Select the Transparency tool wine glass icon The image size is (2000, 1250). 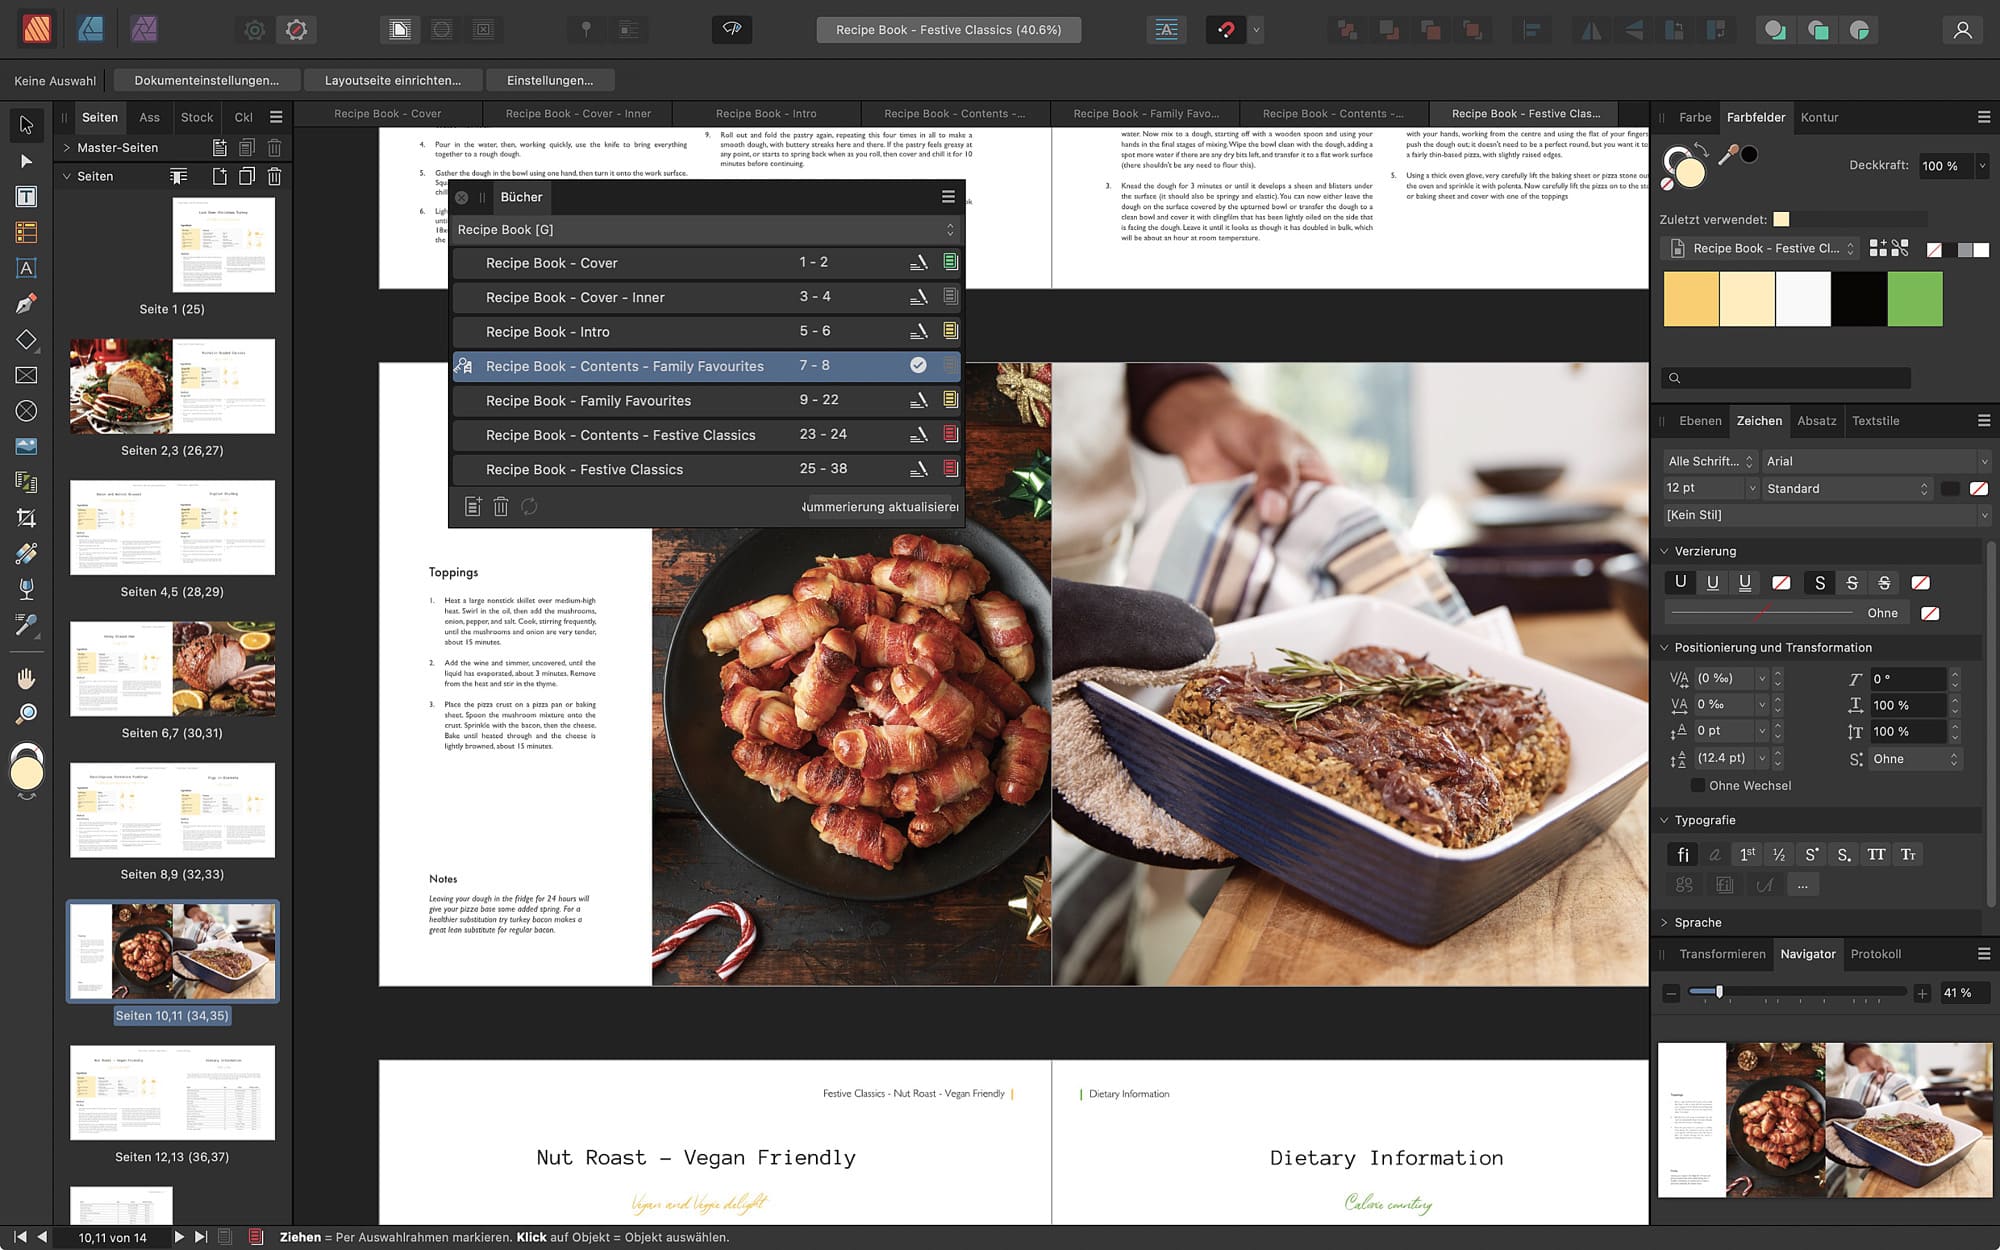[x=26, y=589]
